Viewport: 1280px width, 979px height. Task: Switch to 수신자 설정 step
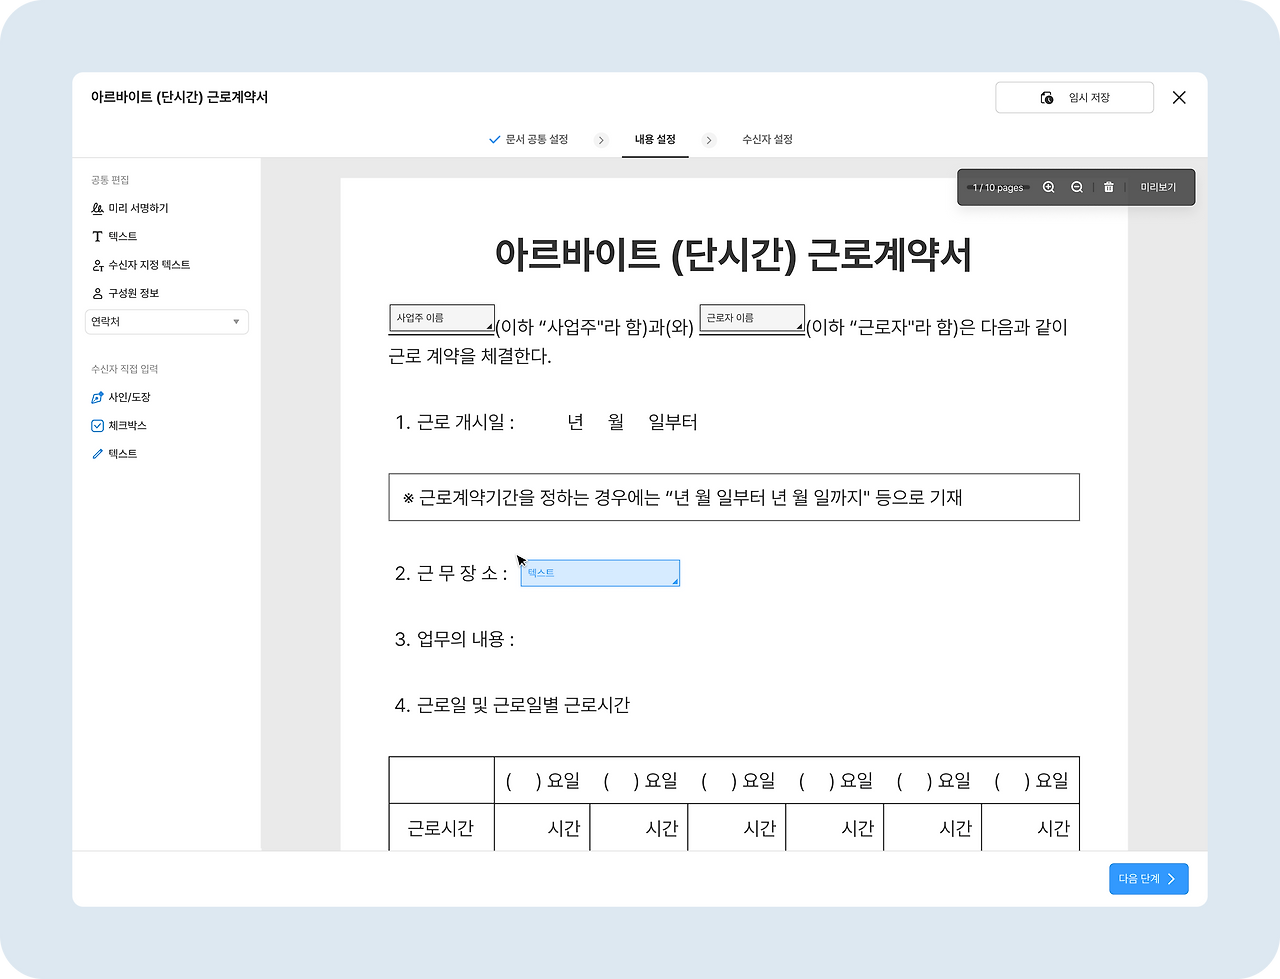pos(767,139)
